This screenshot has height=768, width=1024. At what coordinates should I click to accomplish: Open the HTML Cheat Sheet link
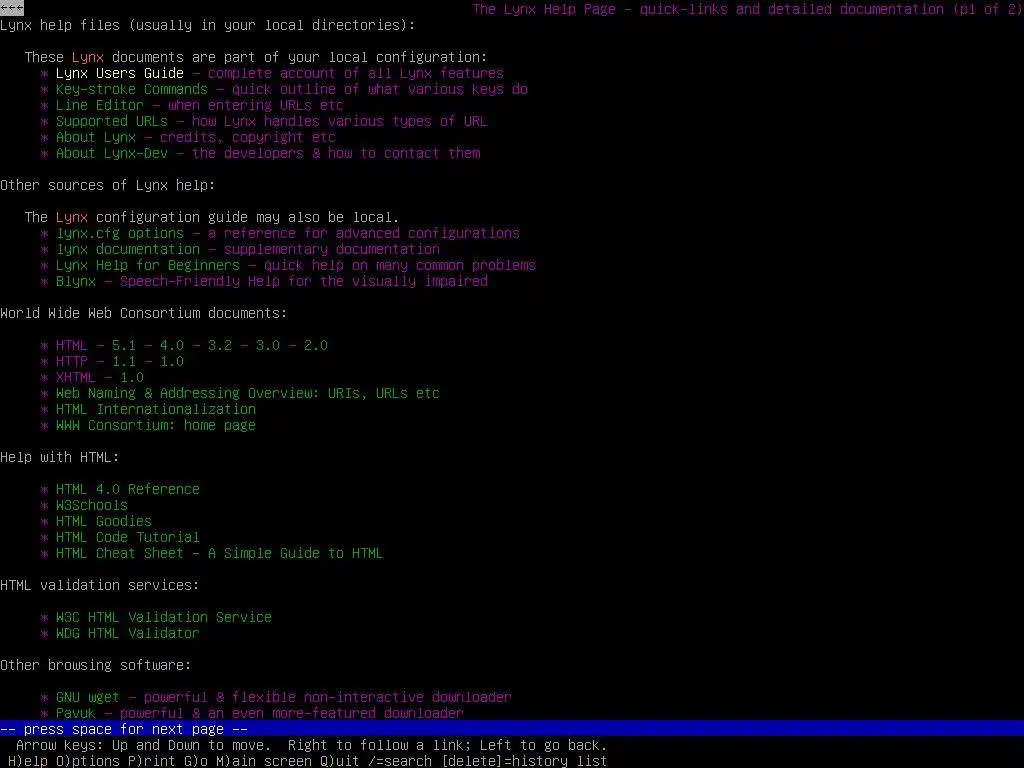[x=219, y=553]
